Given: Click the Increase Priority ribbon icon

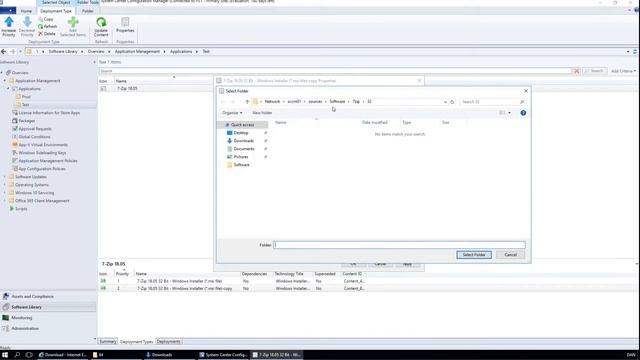Looking at the screenshot, I should pos(9,27).
